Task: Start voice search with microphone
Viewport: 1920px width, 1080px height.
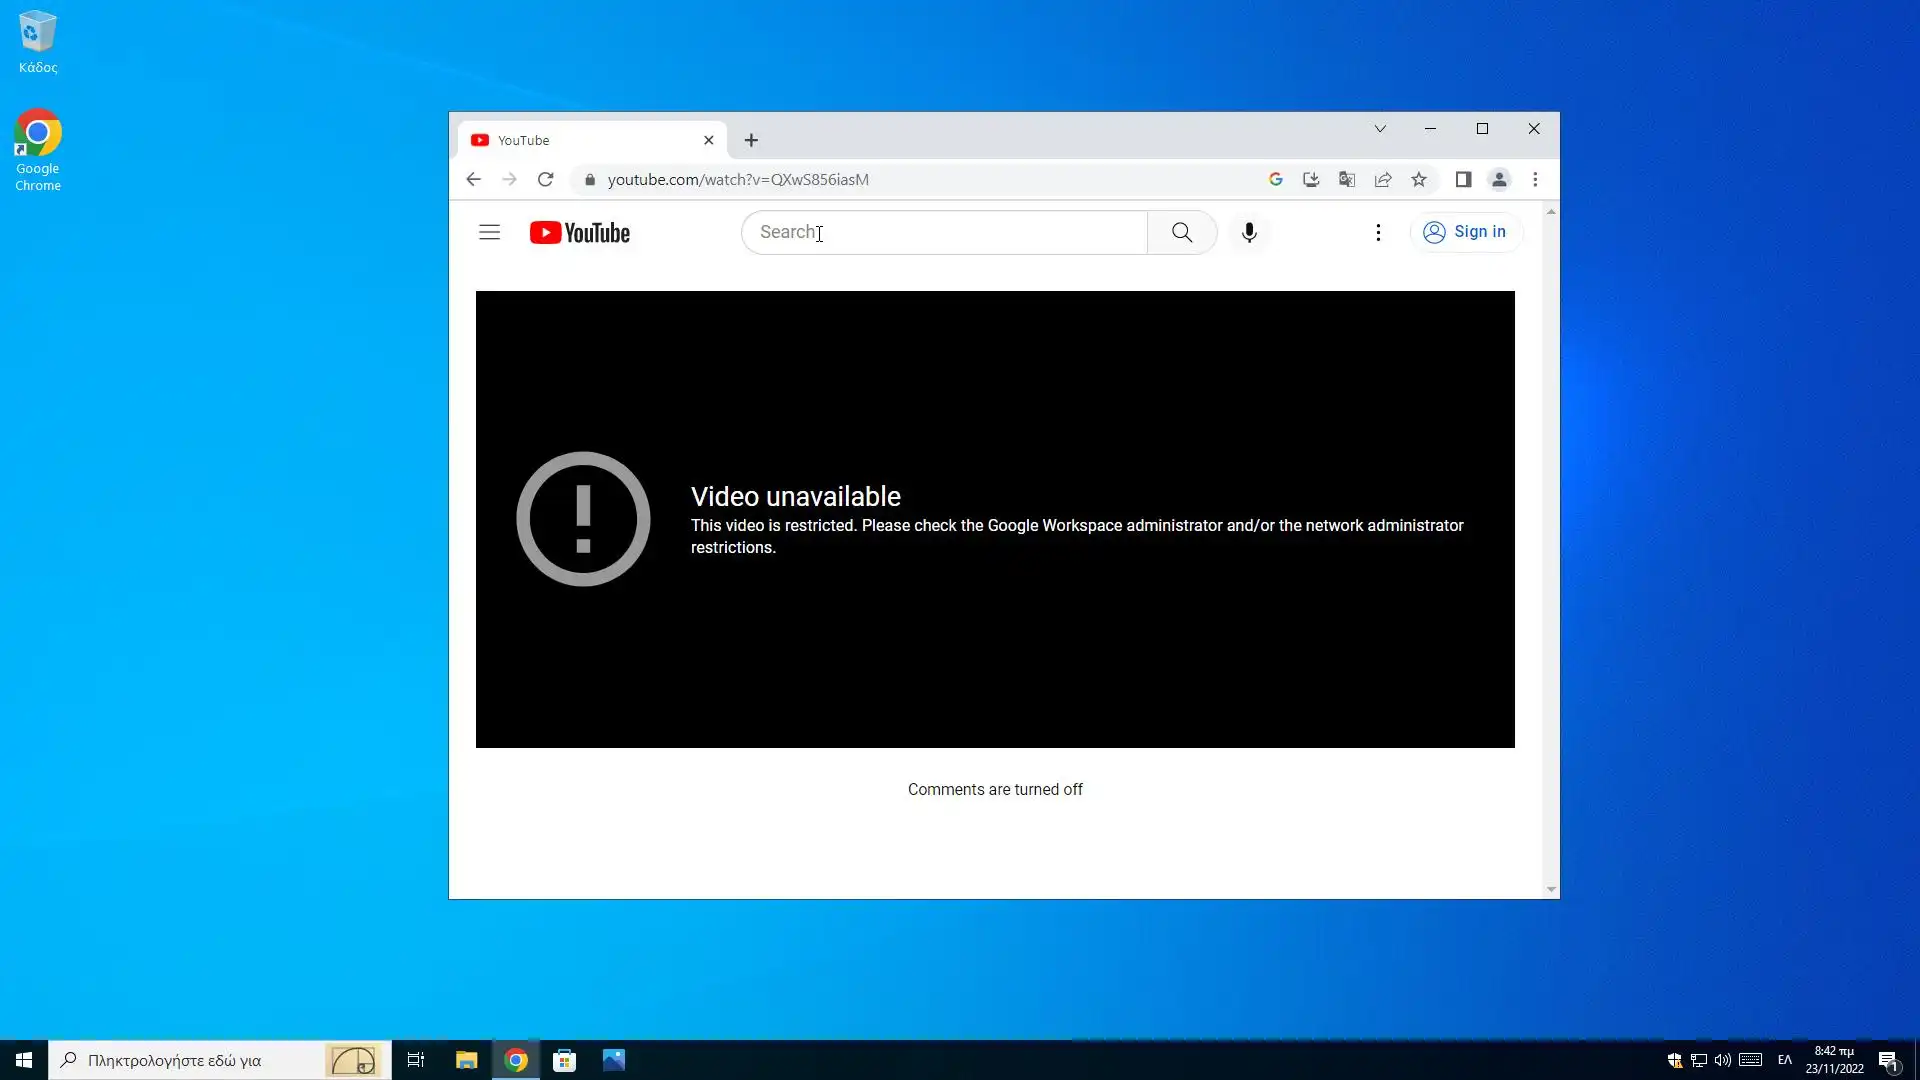Action: (x=1249, y=232)
